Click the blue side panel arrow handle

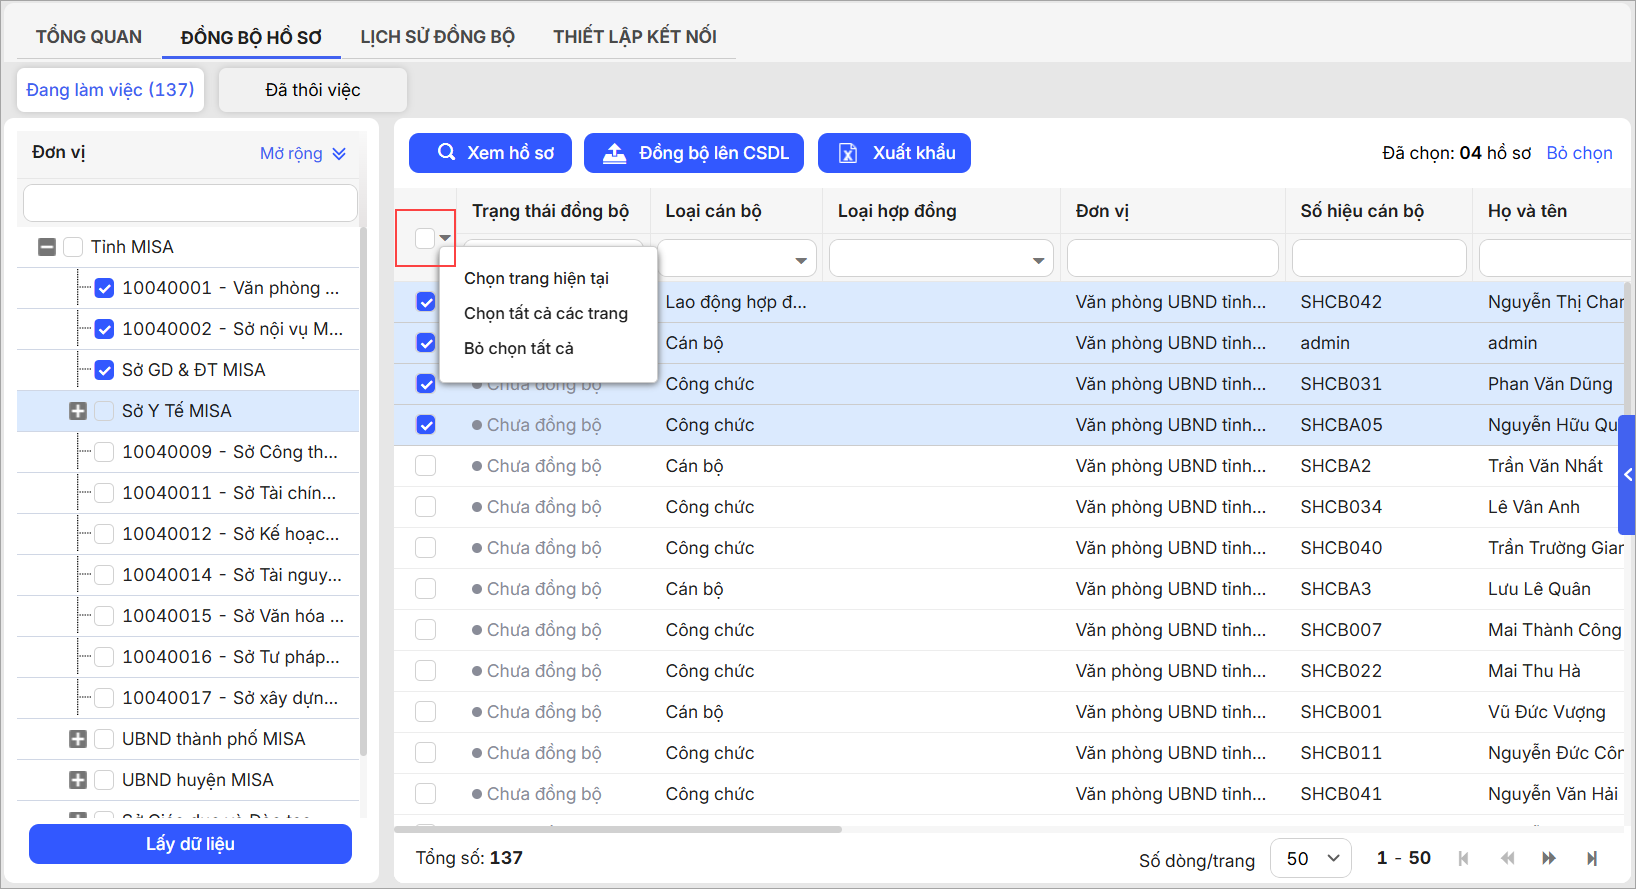pos(1627,475)
